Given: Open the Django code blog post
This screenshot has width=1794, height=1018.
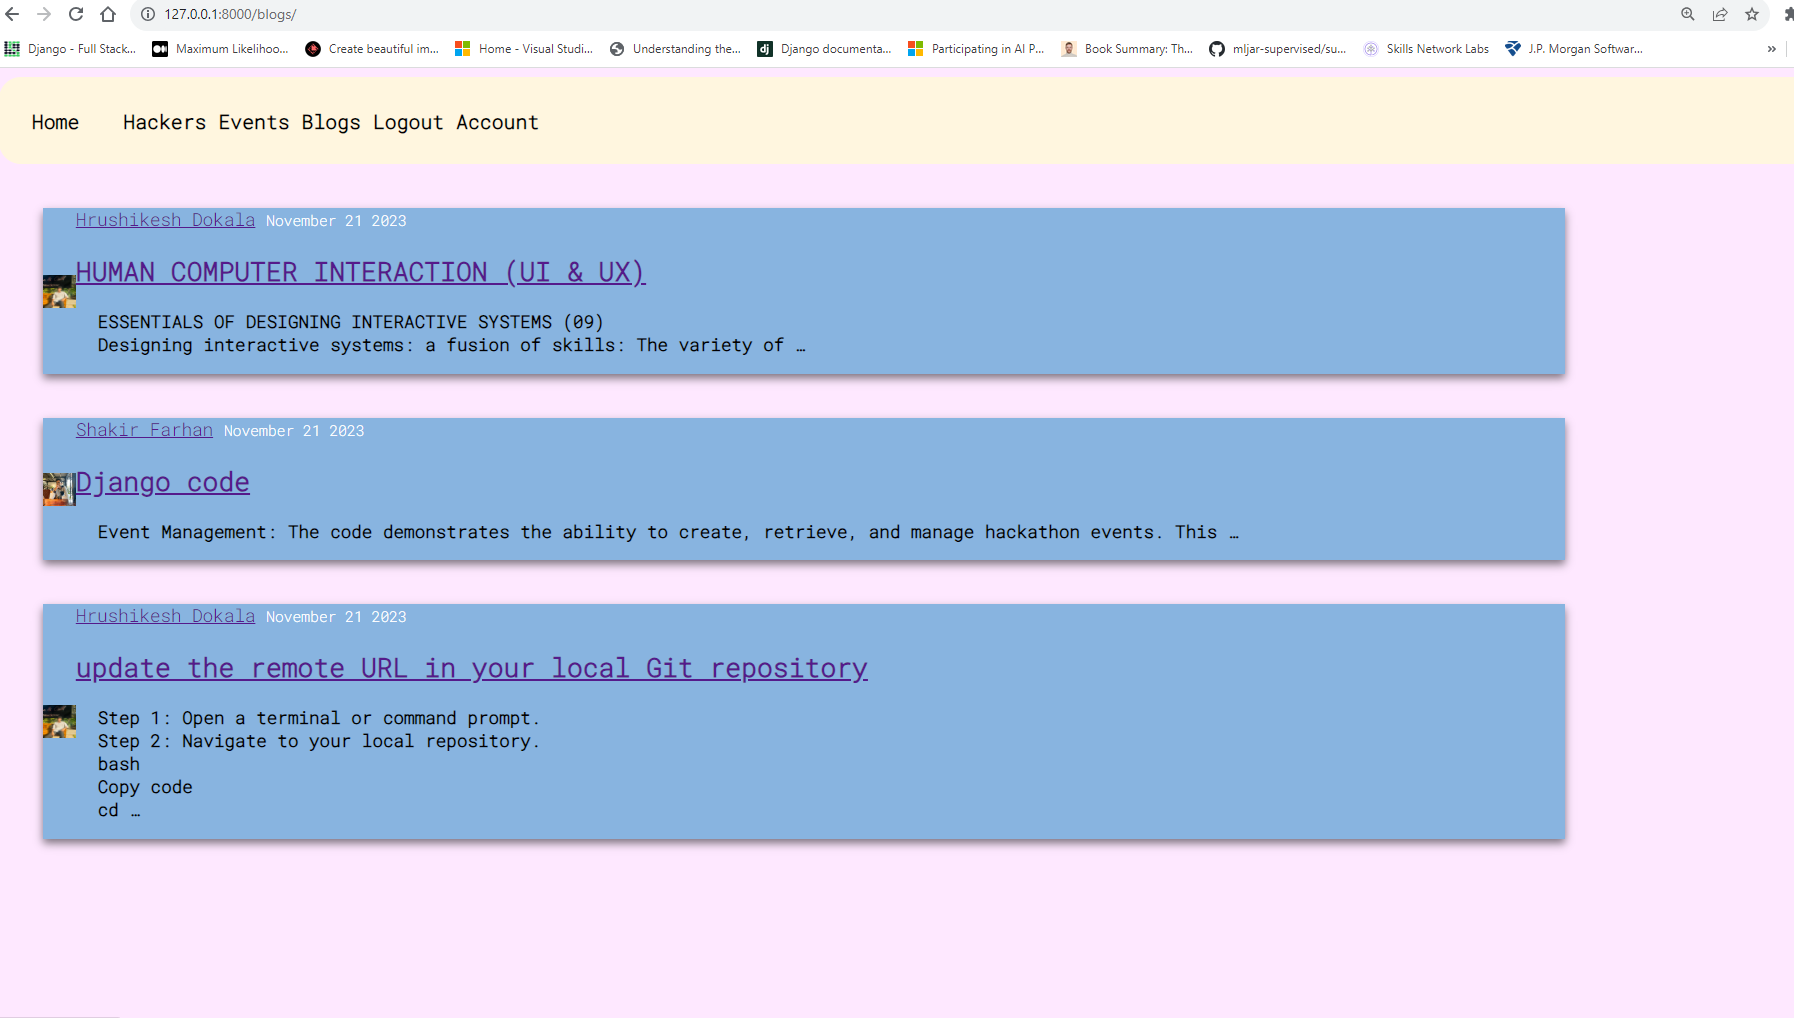Looking at the screenshot, I should click(163, 482).
